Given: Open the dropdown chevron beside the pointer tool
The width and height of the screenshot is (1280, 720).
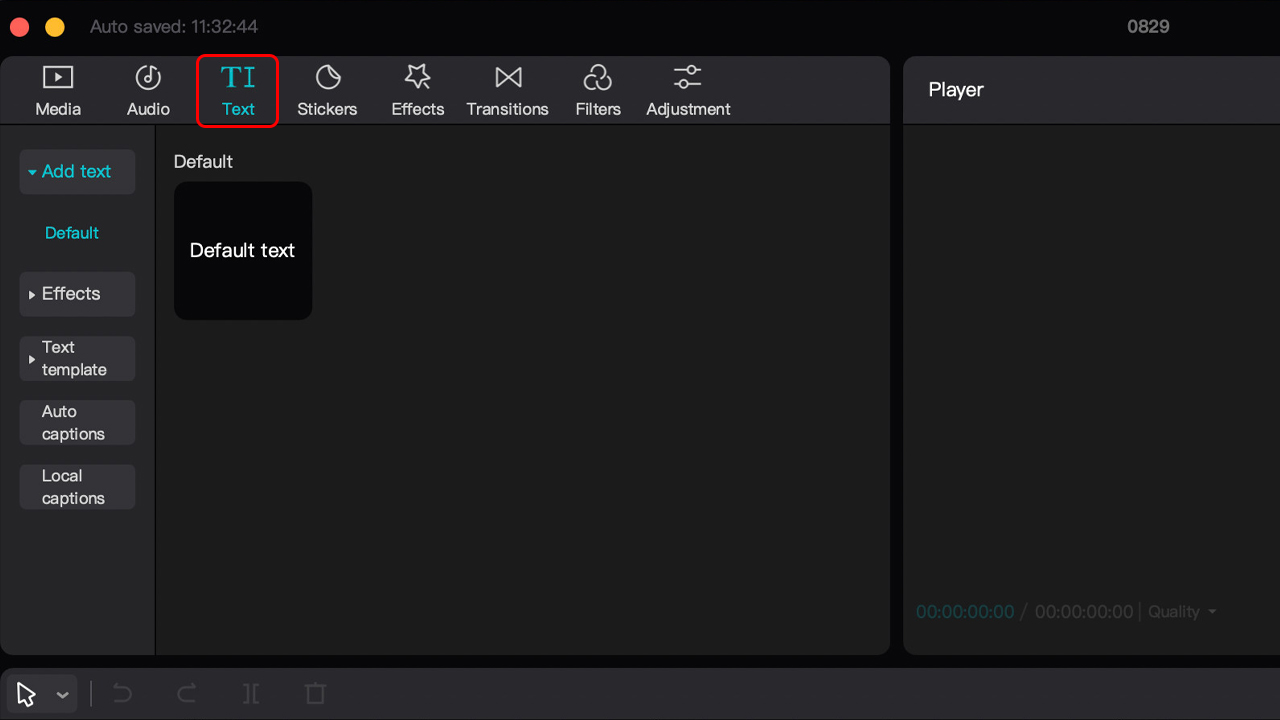Looking at the screenshot, I should pos(62,695).
